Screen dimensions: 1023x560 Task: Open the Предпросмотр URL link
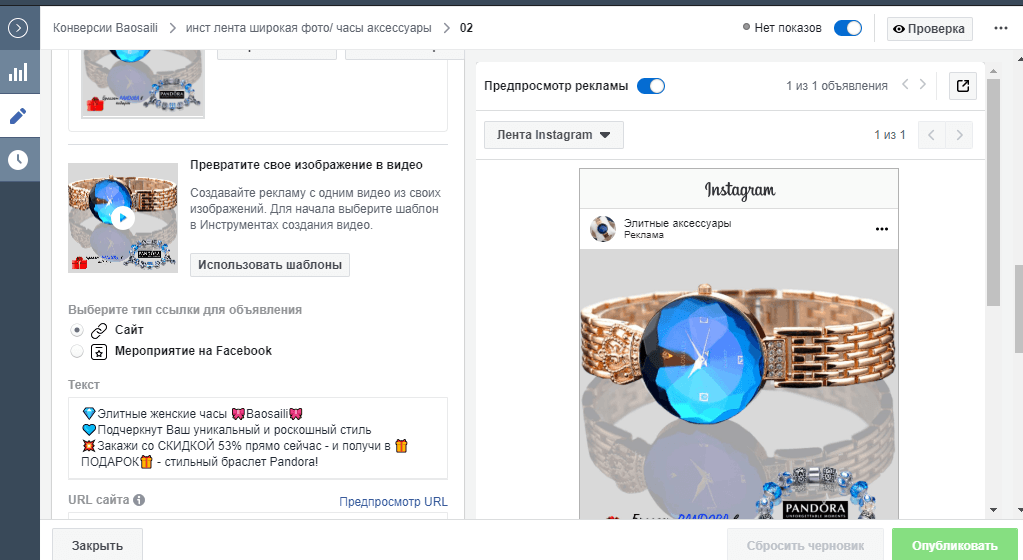(x=393, y=502)
